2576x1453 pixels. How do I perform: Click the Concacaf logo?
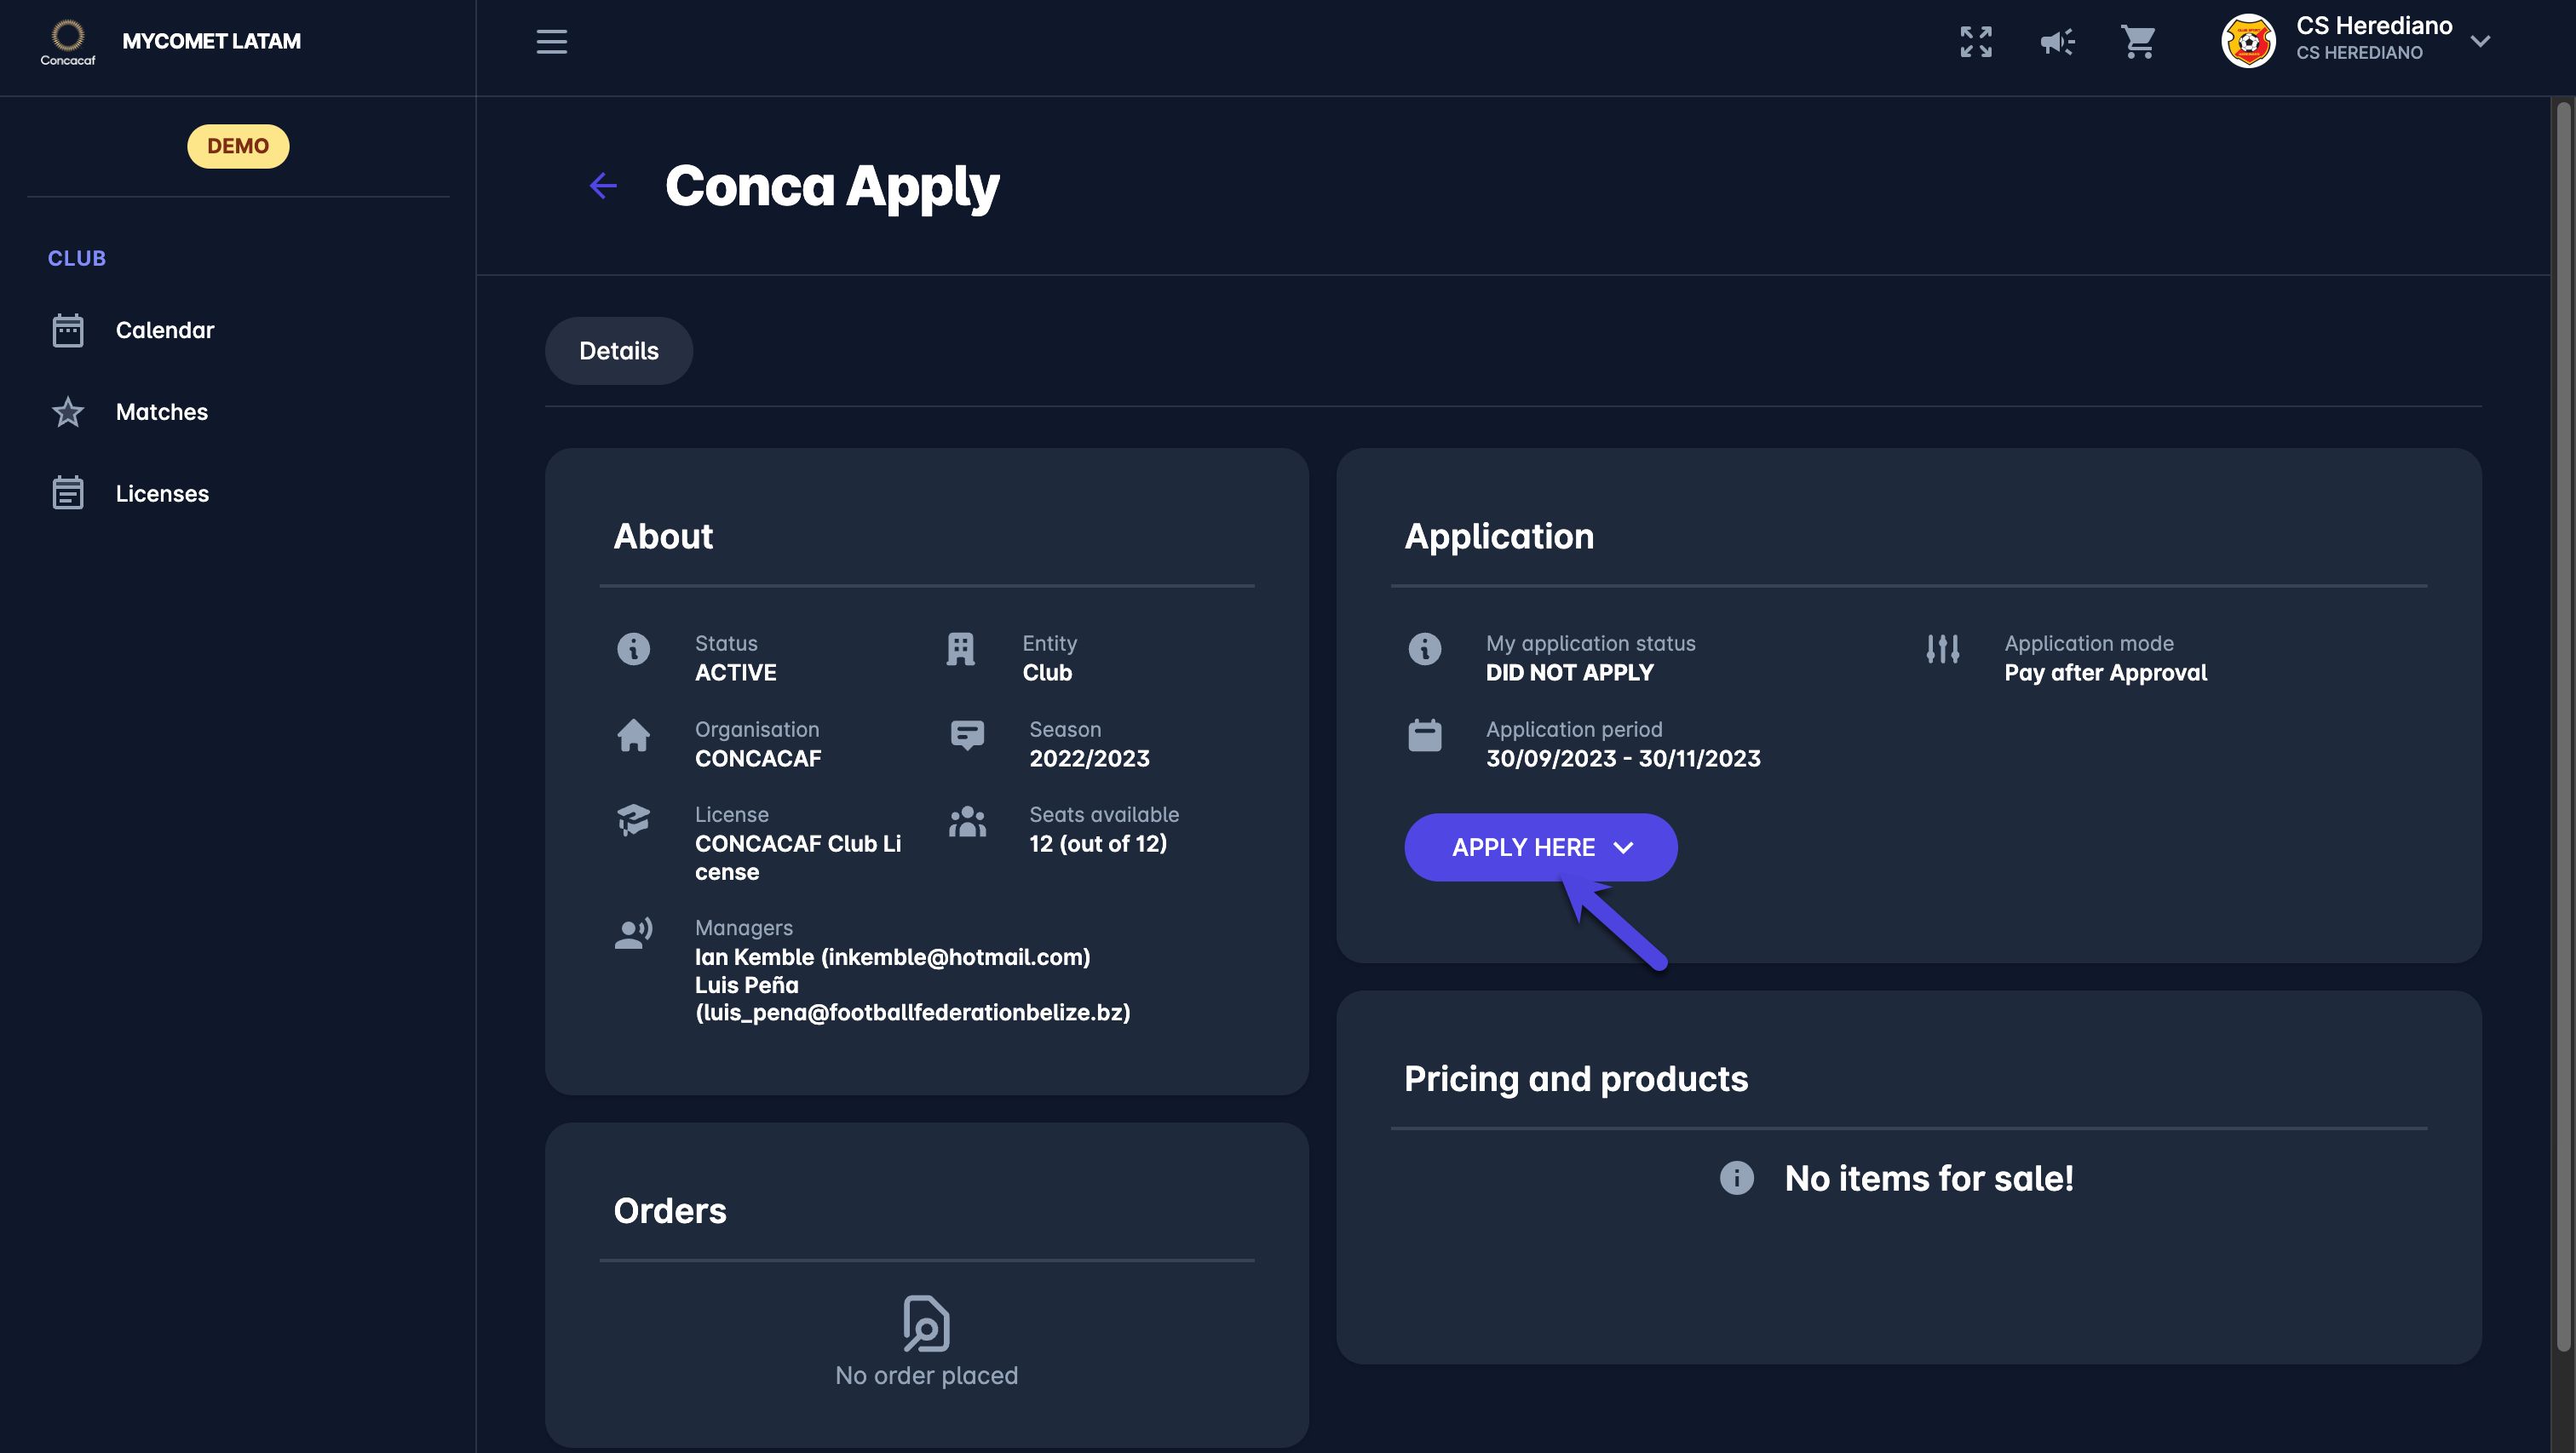pos(68,42)
